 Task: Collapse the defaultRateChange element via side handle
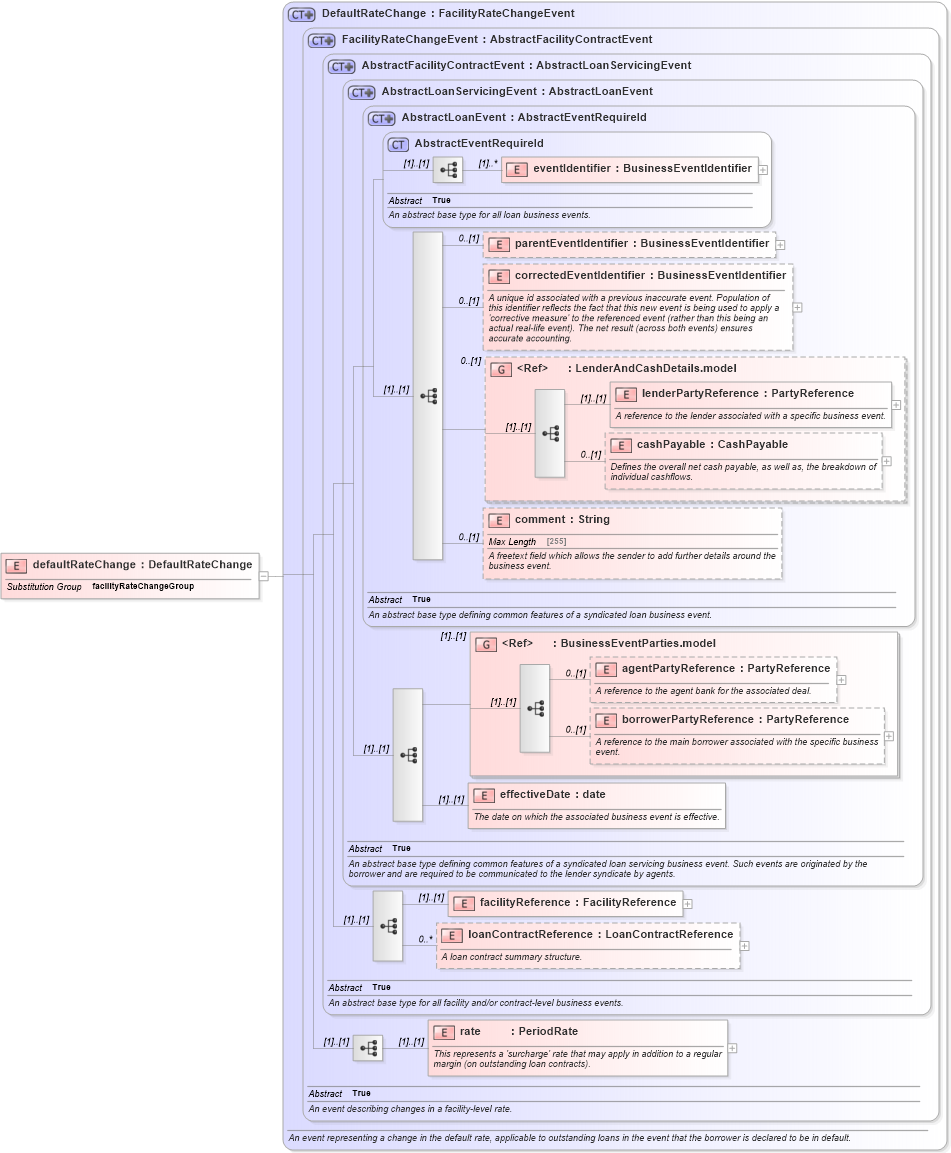click(x=264, y=575)
